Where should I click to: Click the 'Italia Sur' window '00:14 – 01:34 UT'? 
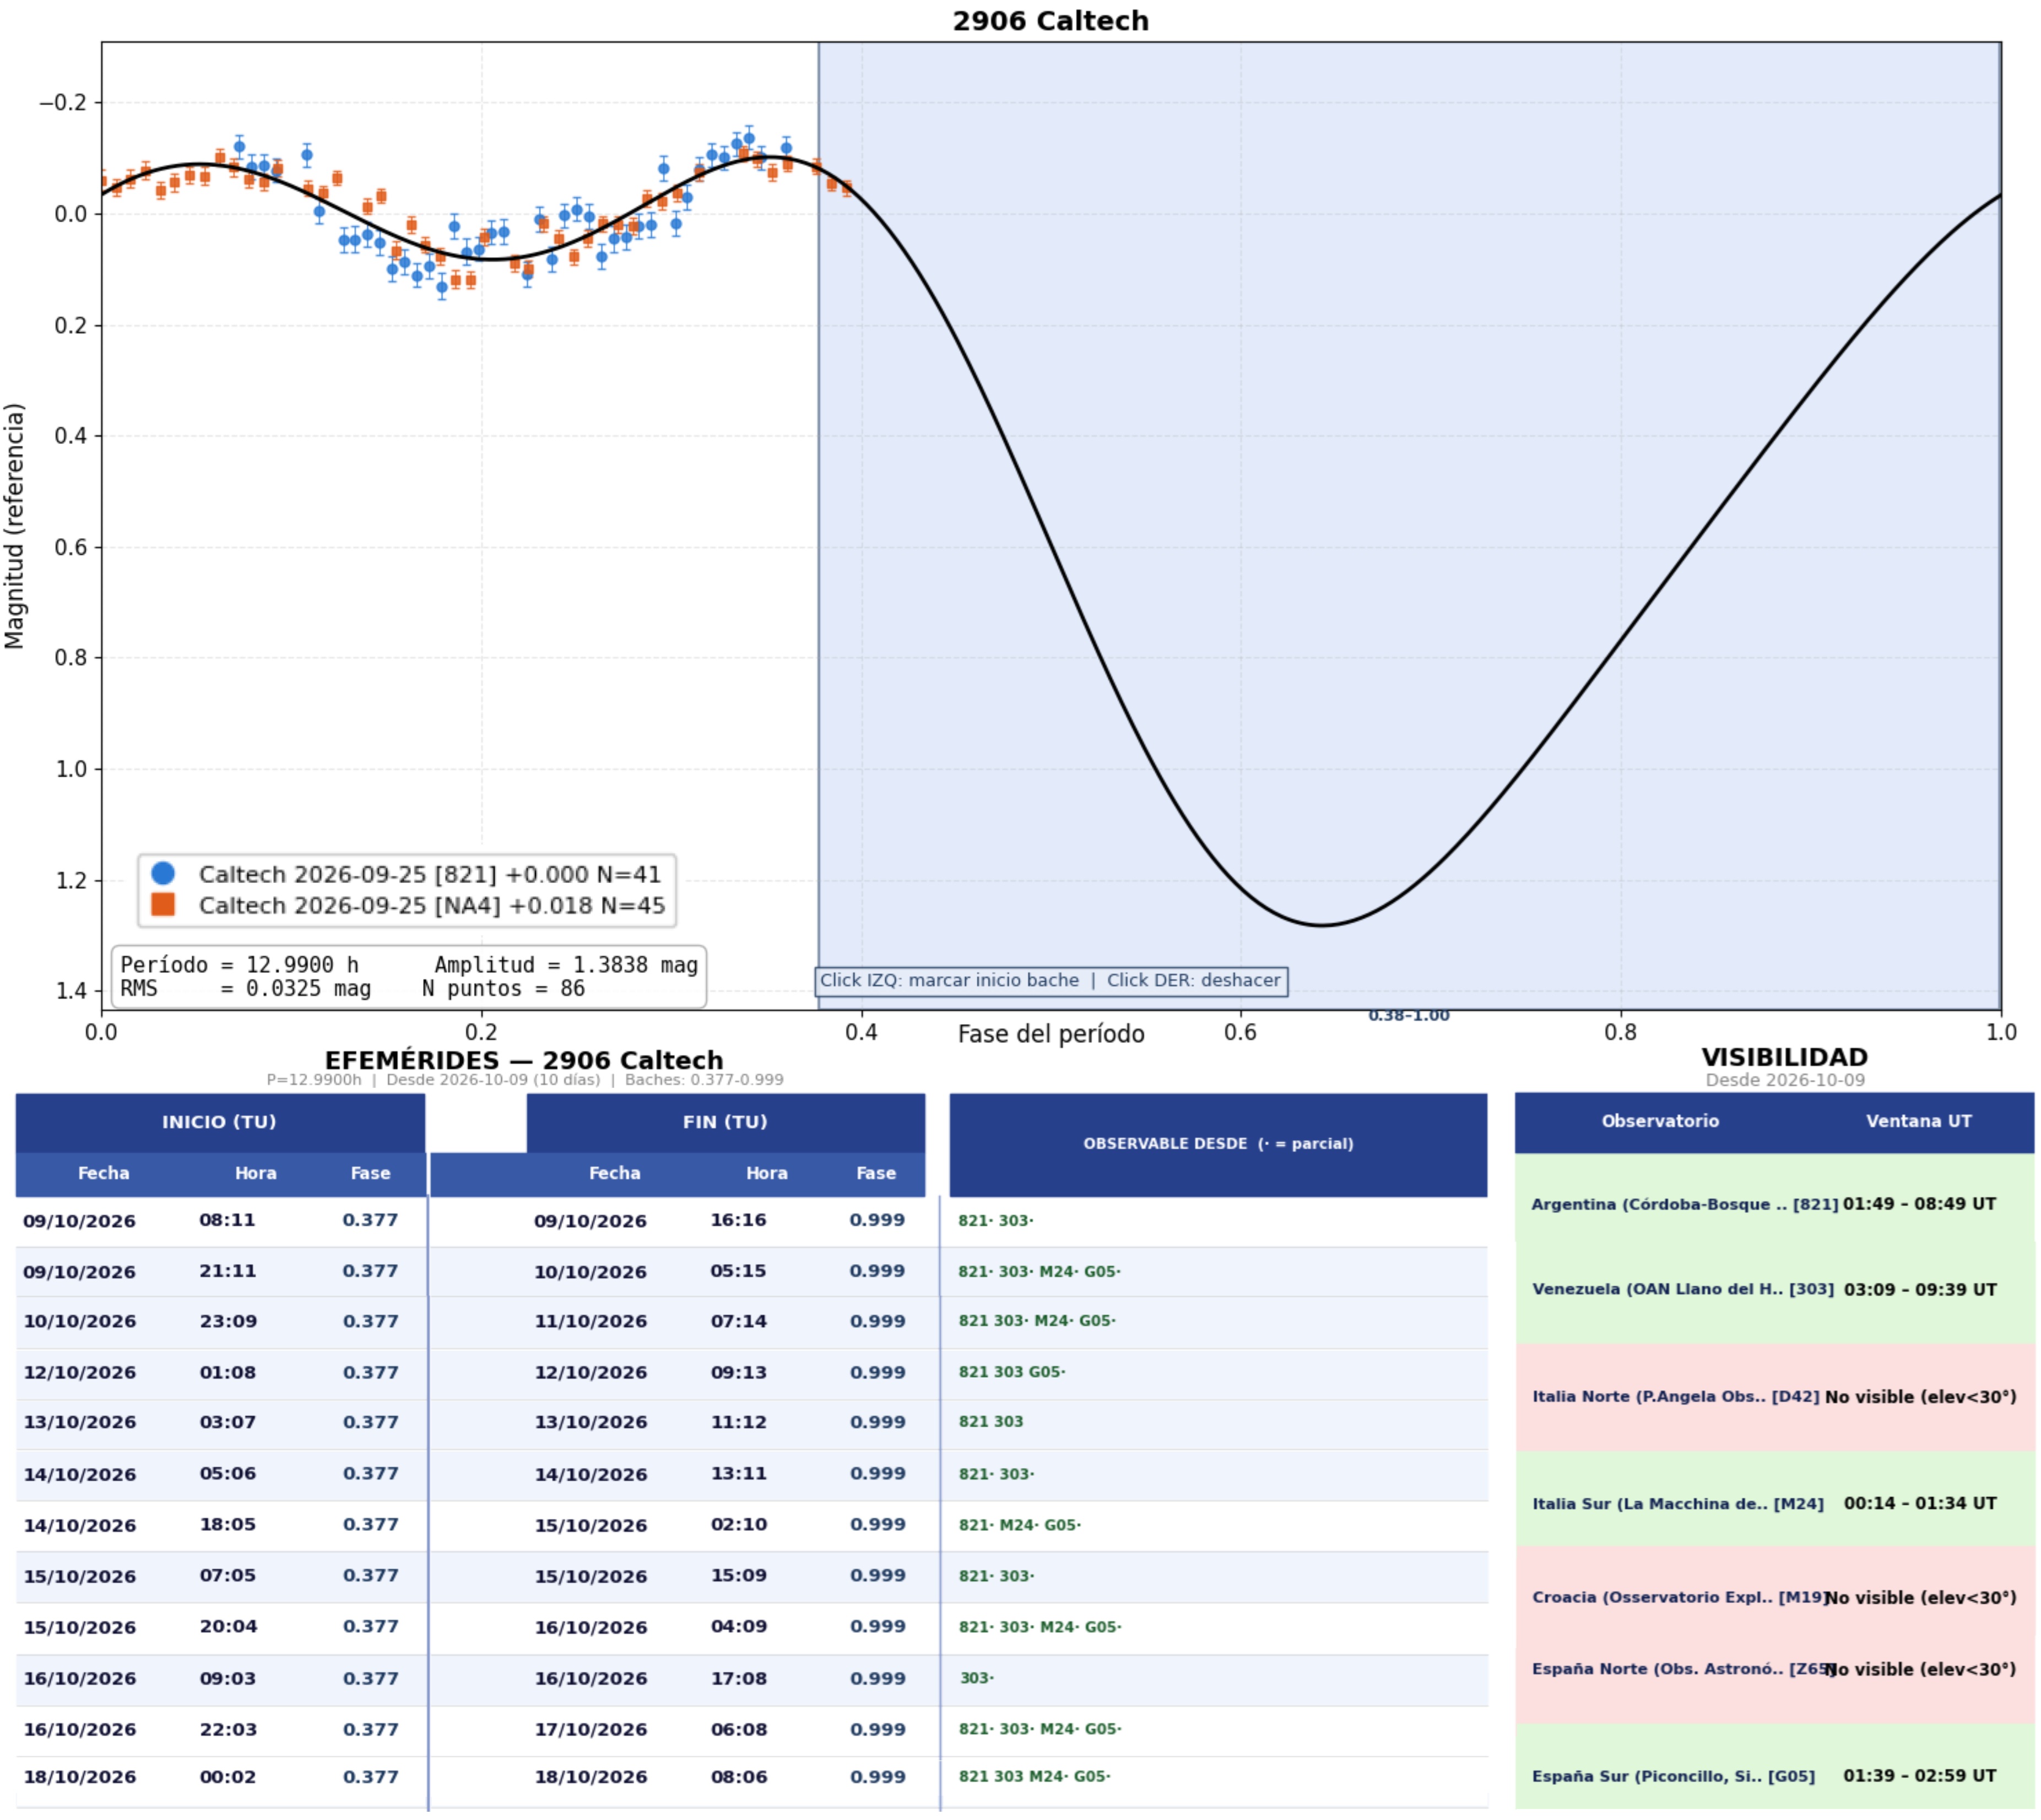(x=1920, y=1503)
